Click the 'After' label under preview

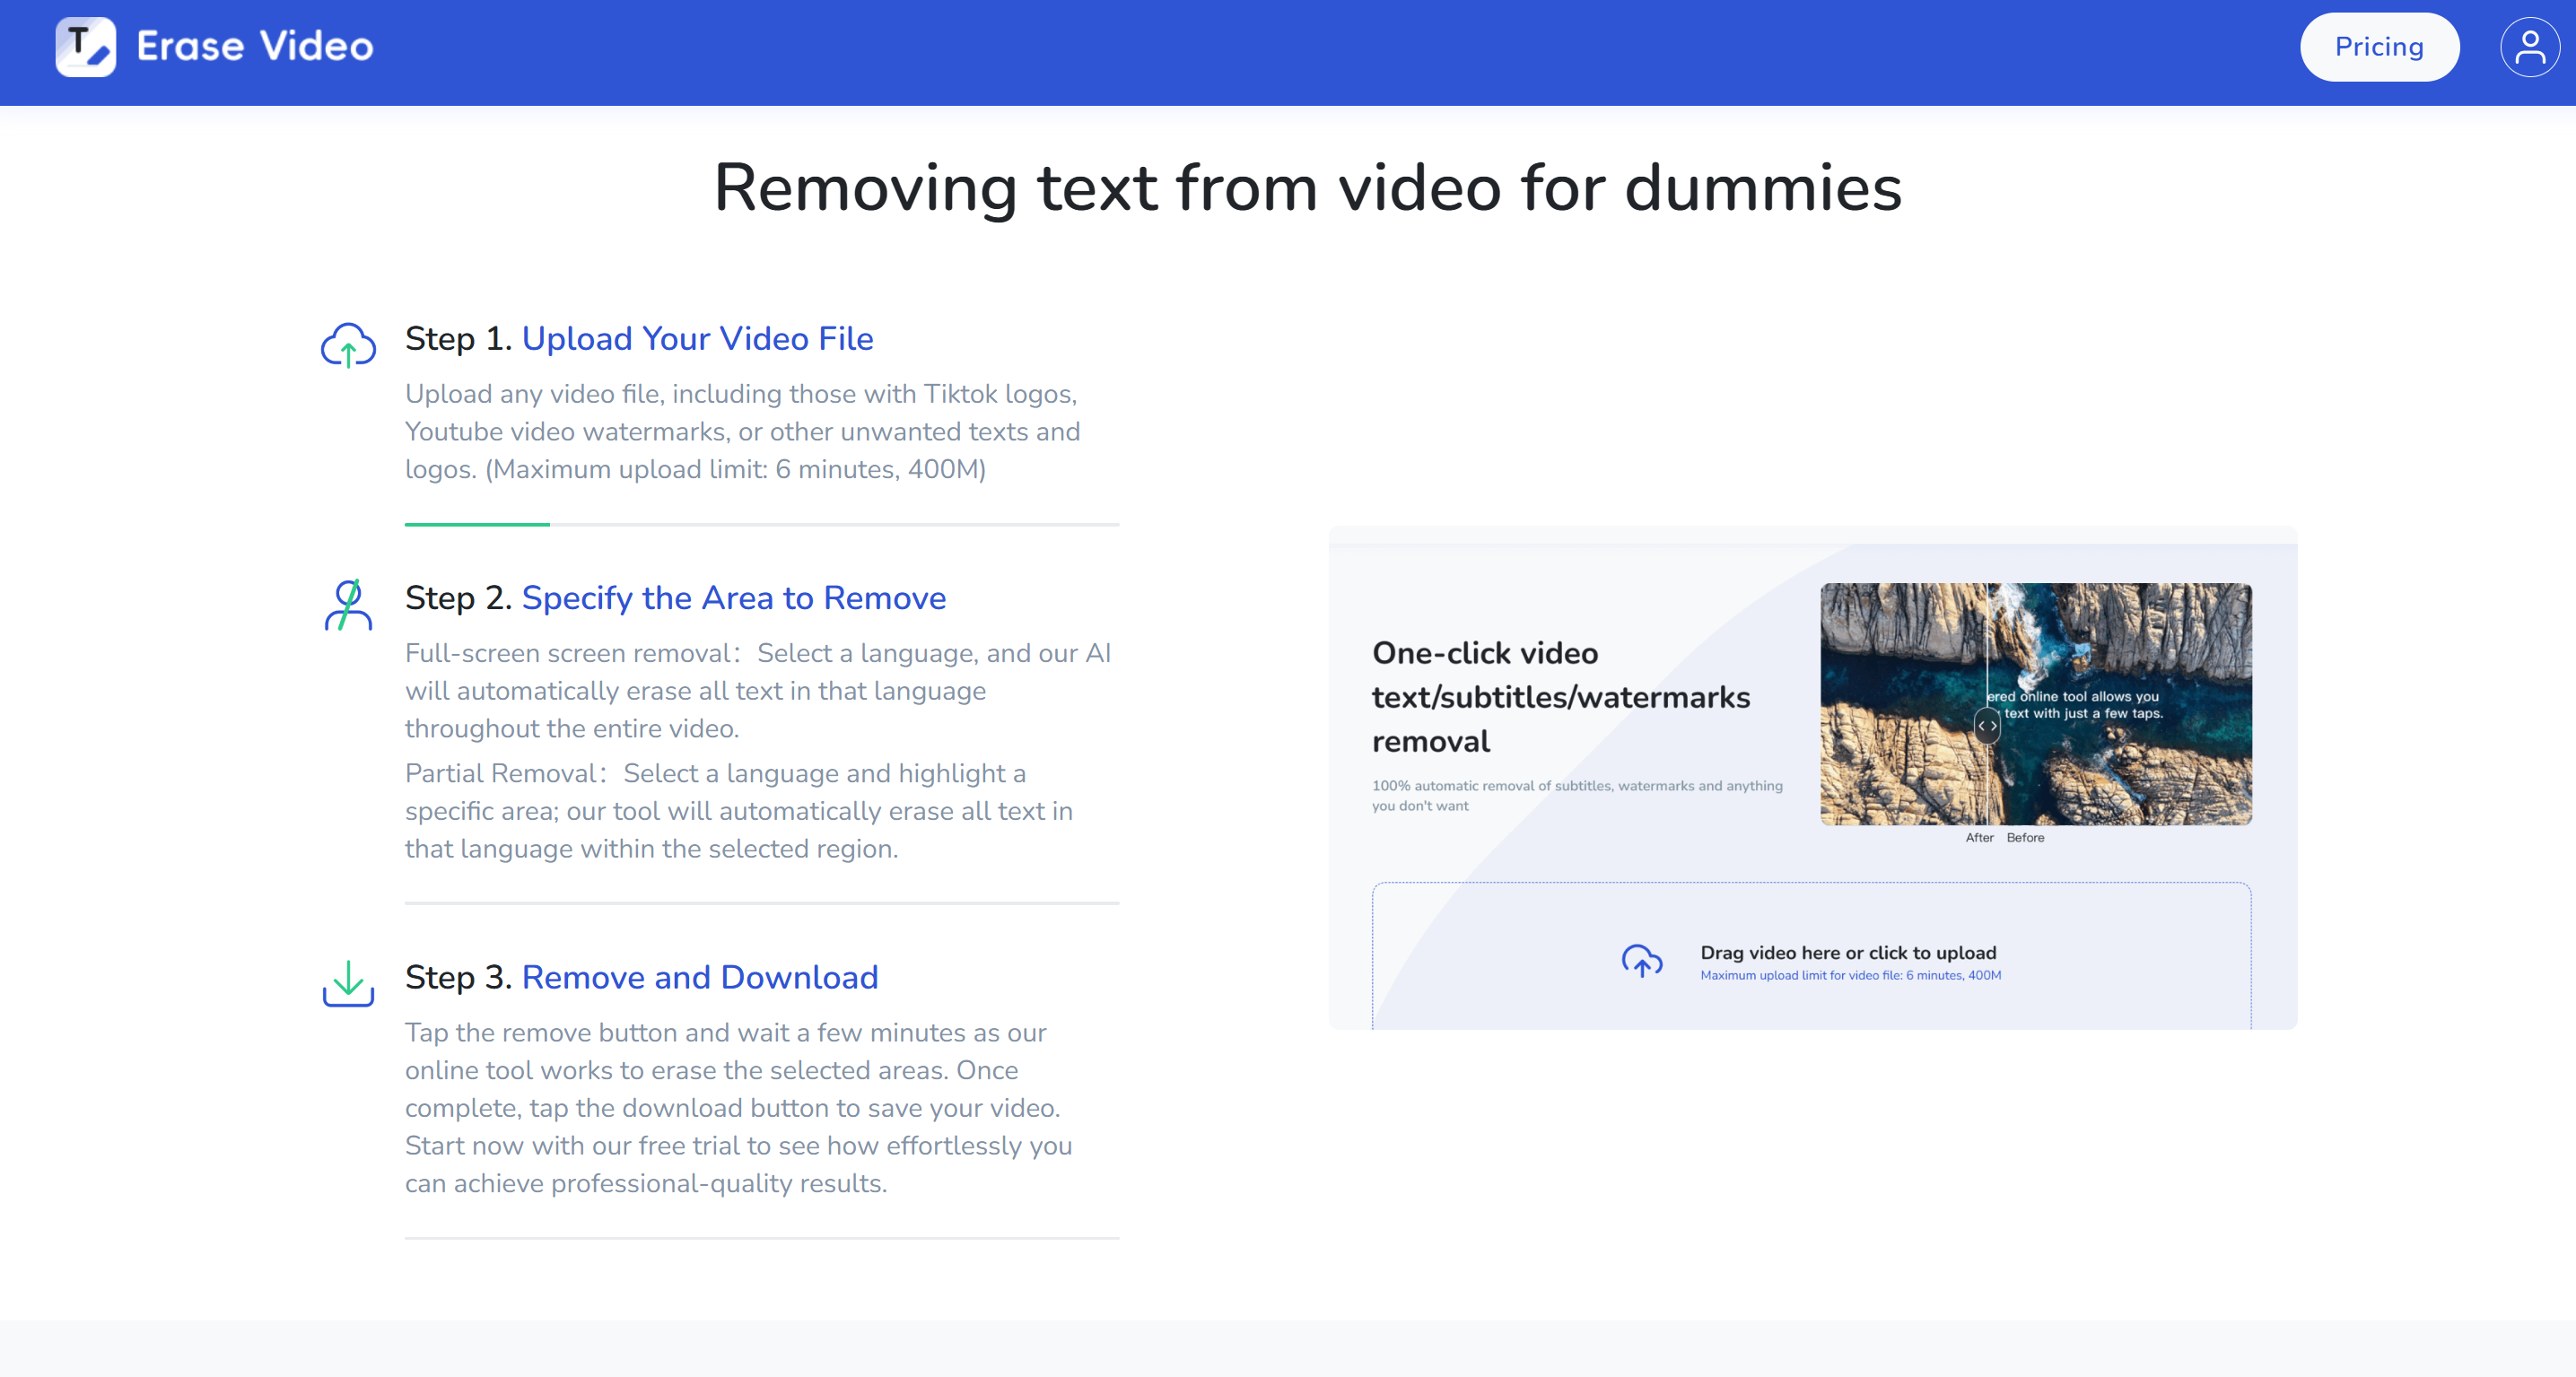(1978, 838)
